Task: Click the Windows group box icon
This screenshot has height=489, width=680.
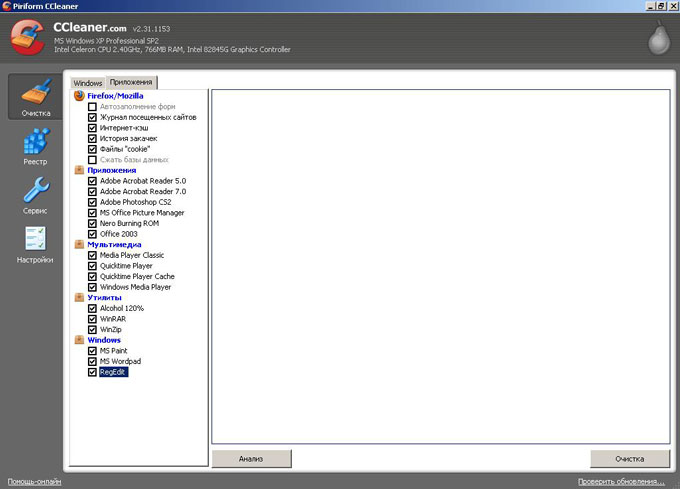Action: pyautogui.click(x=79, y=340)
